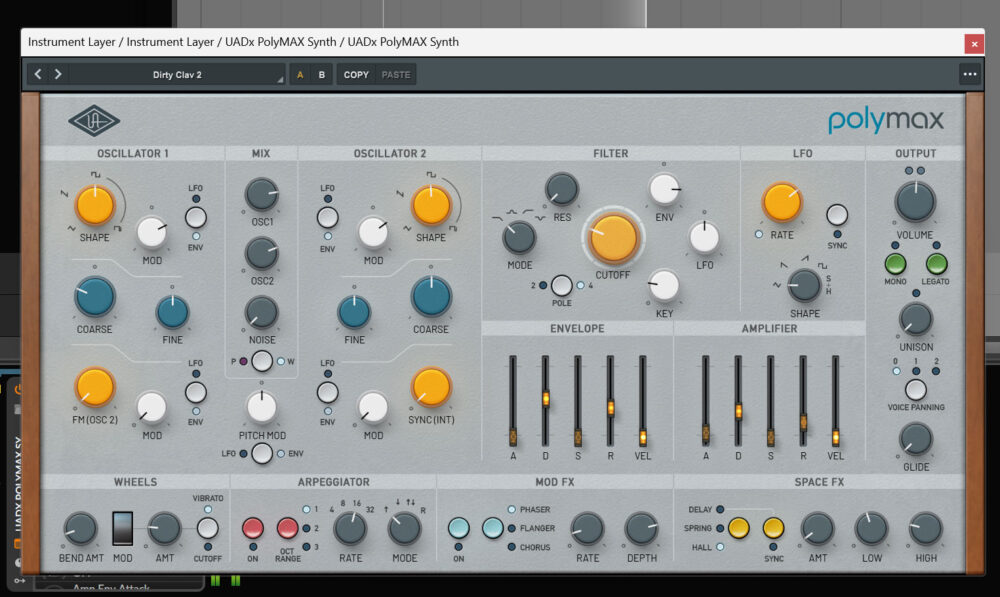Screen dimensions: 1000x597
Task: Toggle pitch mod LFO/ENV source switch
Action: (261, 453)
